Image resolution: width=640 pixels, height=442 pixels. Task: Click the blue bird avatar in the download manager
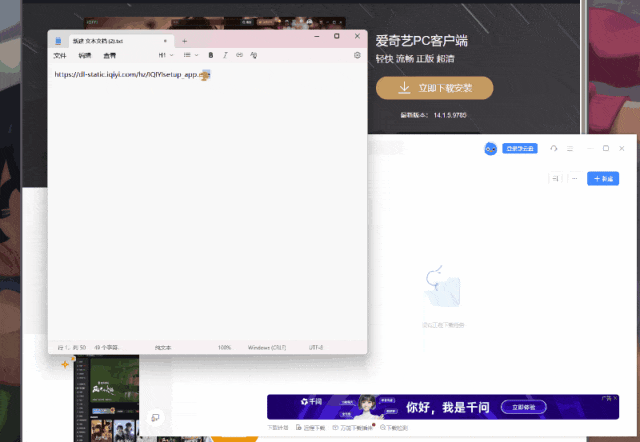pyautogui.click(x=491, y=149)
